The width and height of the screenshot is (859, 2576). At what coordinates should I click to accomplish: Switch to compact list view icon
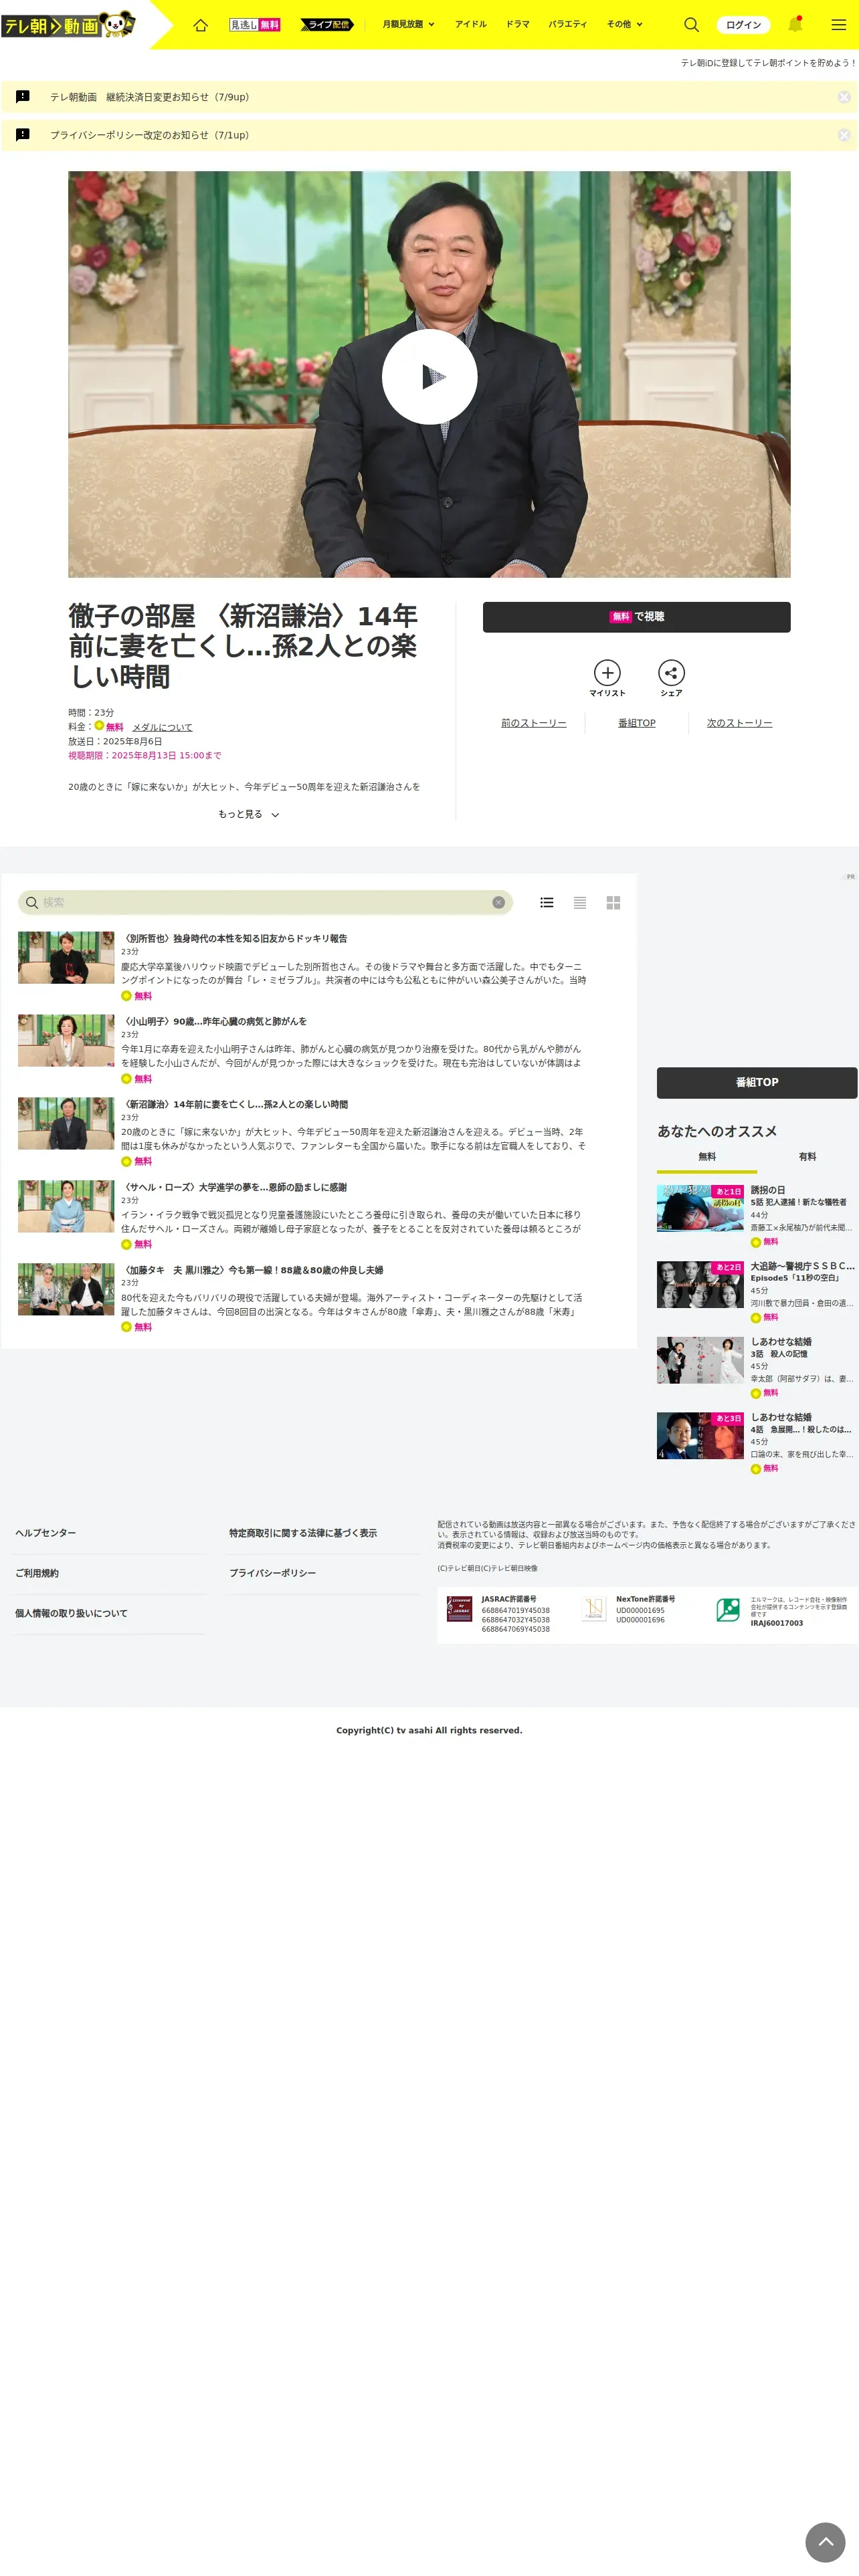point(580,902)
